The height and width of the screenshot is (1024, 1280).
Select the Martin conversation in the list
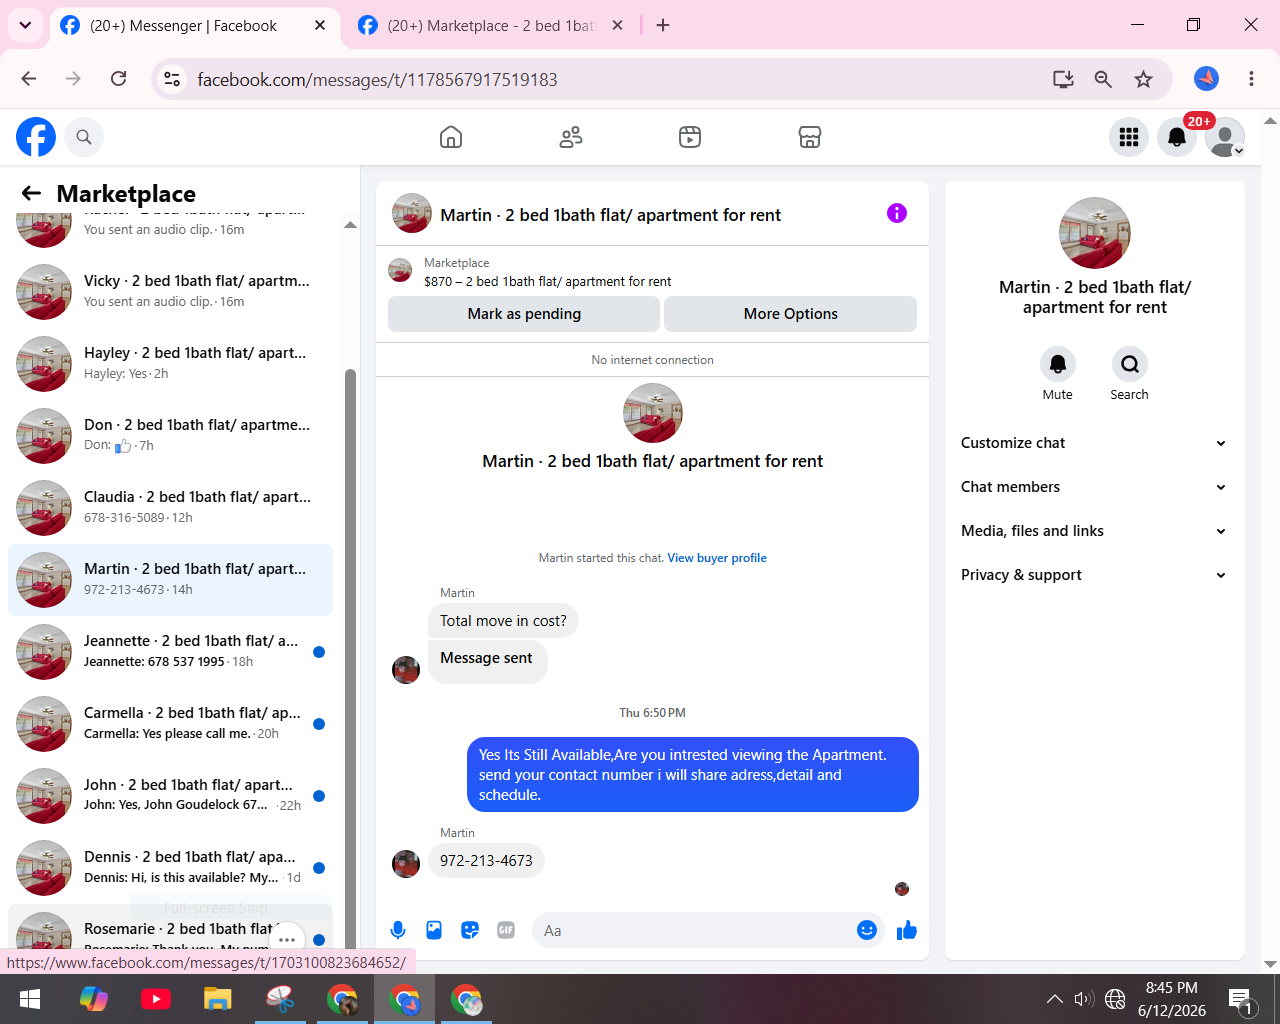click(170, 580)
